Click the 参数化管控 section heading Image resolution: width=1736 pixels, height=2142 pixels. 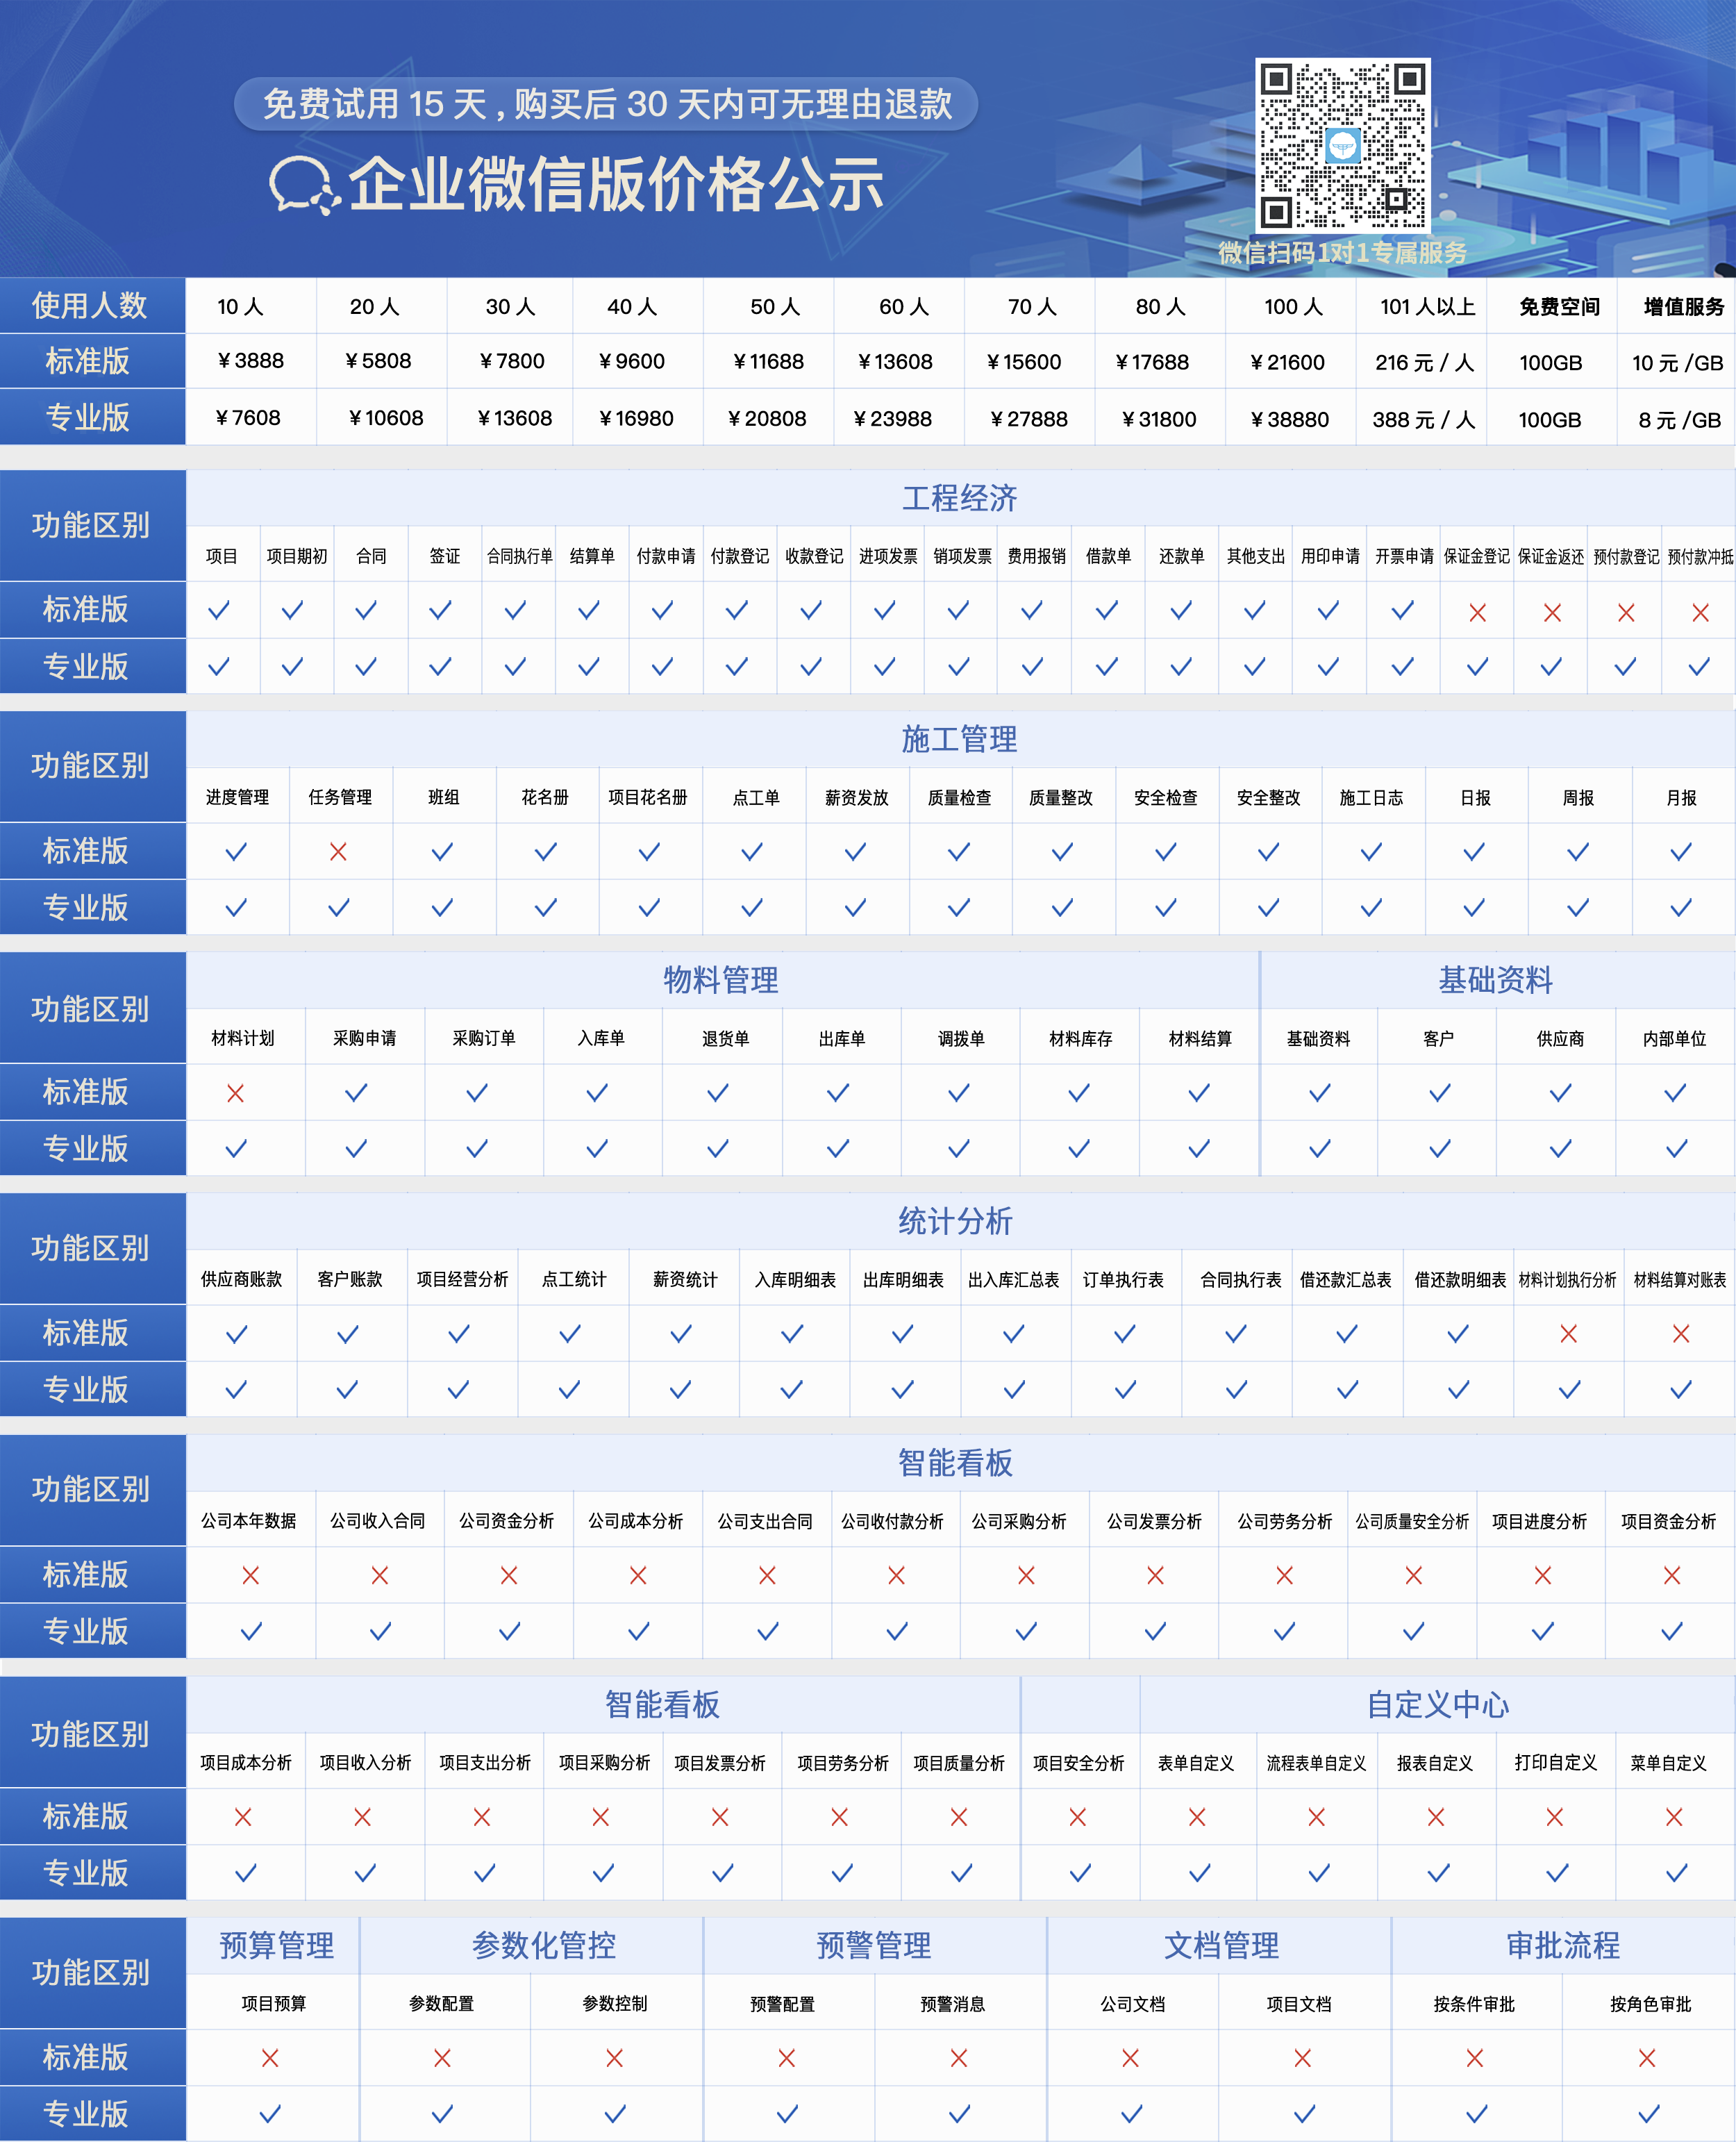pyautogui.click(x=544, y=1946)
